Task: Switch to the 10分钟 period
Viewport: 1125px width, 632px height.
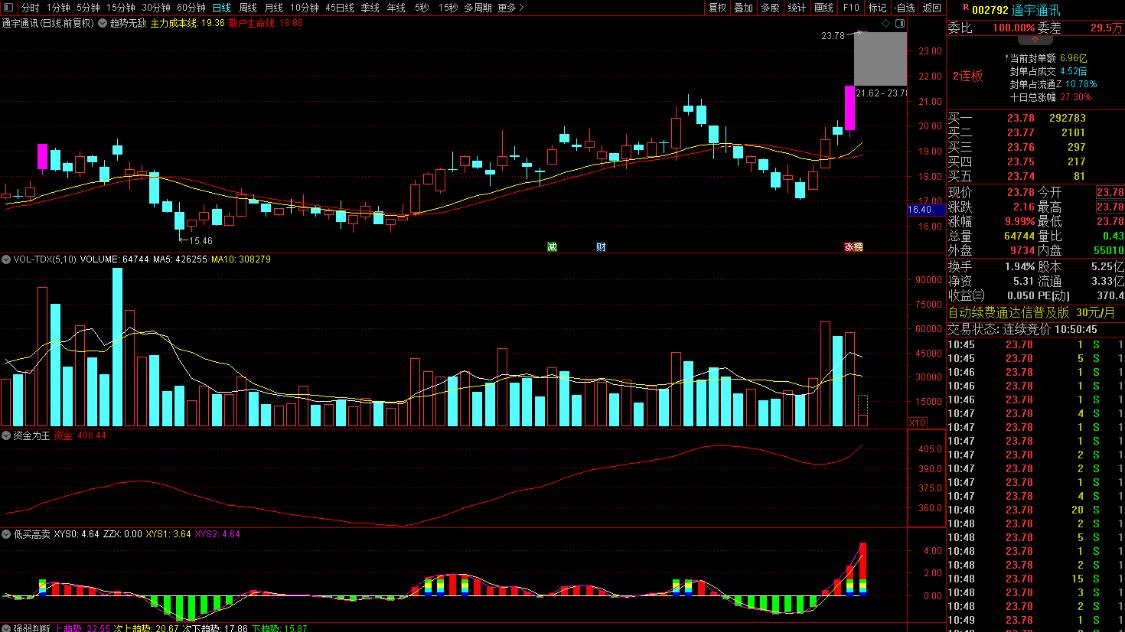Action: point(304,8)
